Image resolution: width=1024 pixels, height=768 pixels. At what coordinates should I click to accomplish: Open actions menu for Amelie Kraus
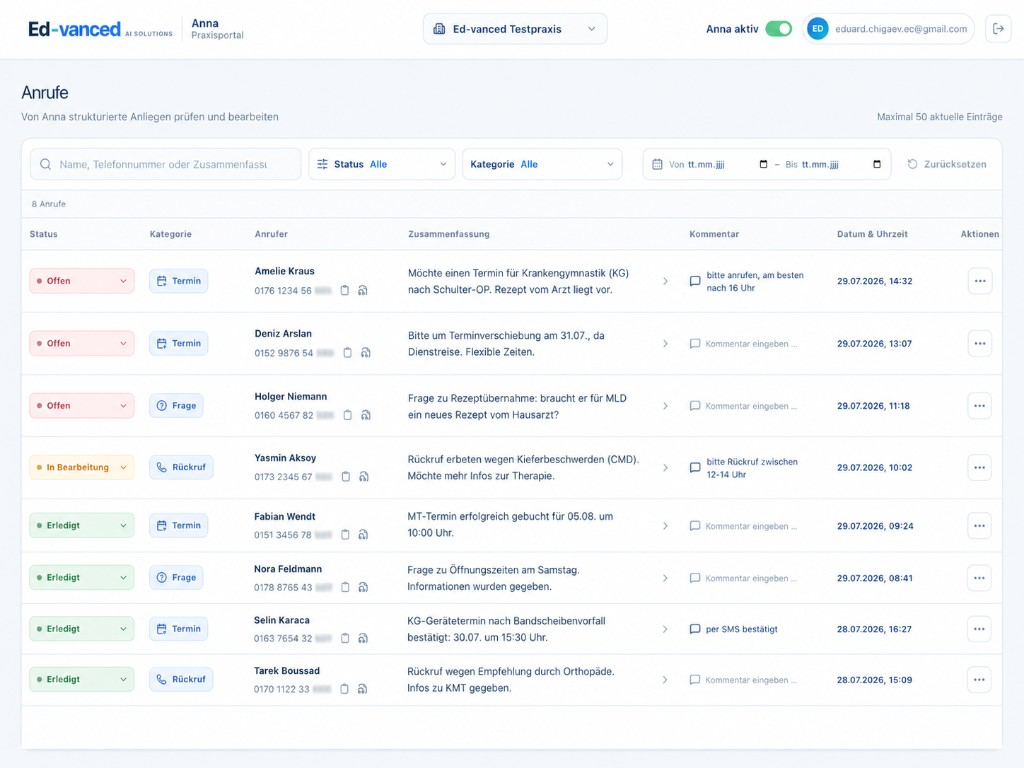[x=980, y=281]
